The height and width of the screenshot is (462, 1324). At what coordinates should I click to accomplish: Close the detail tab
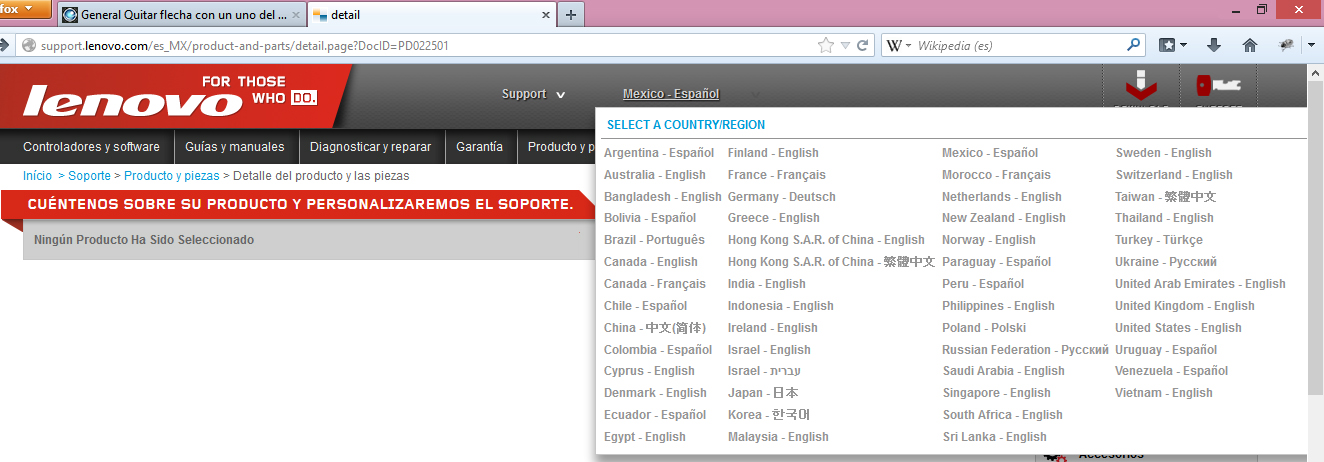pyautogui.click(x=546, y=15)
